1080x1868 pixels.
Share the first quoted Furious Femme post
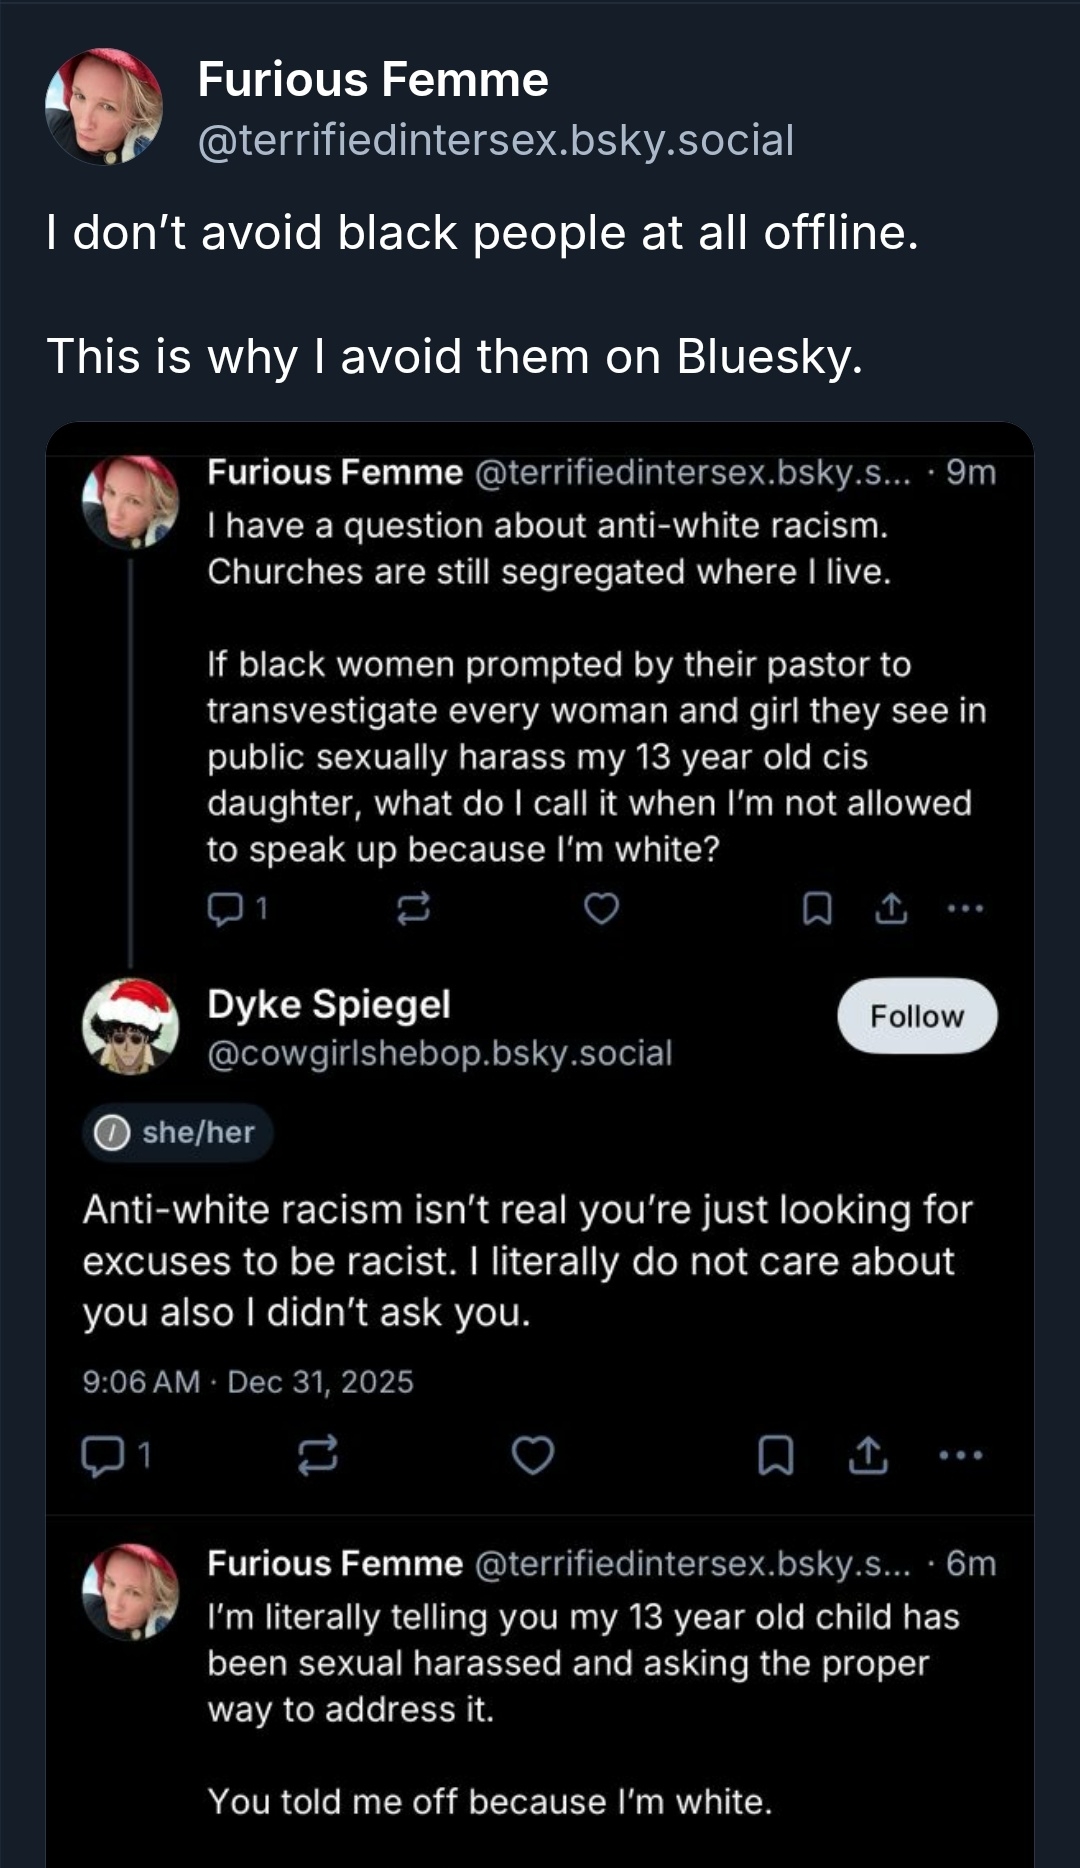click(891, 908)
